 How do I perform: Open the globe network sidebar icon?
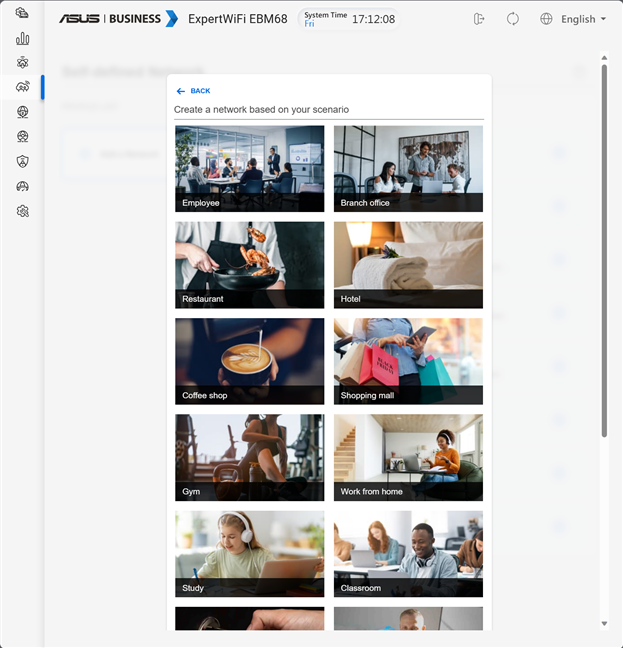pos(22,112)
